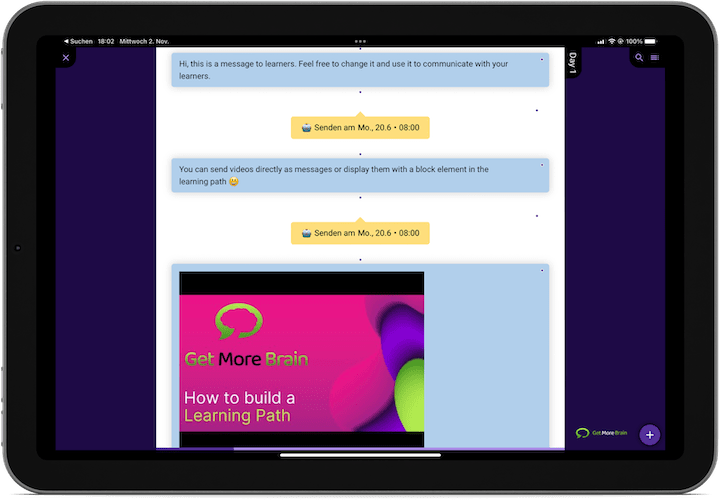Tap the smiley emoji in the videos message
The image size is (719, 500).
pyautogui.click(x=234, y=182)
